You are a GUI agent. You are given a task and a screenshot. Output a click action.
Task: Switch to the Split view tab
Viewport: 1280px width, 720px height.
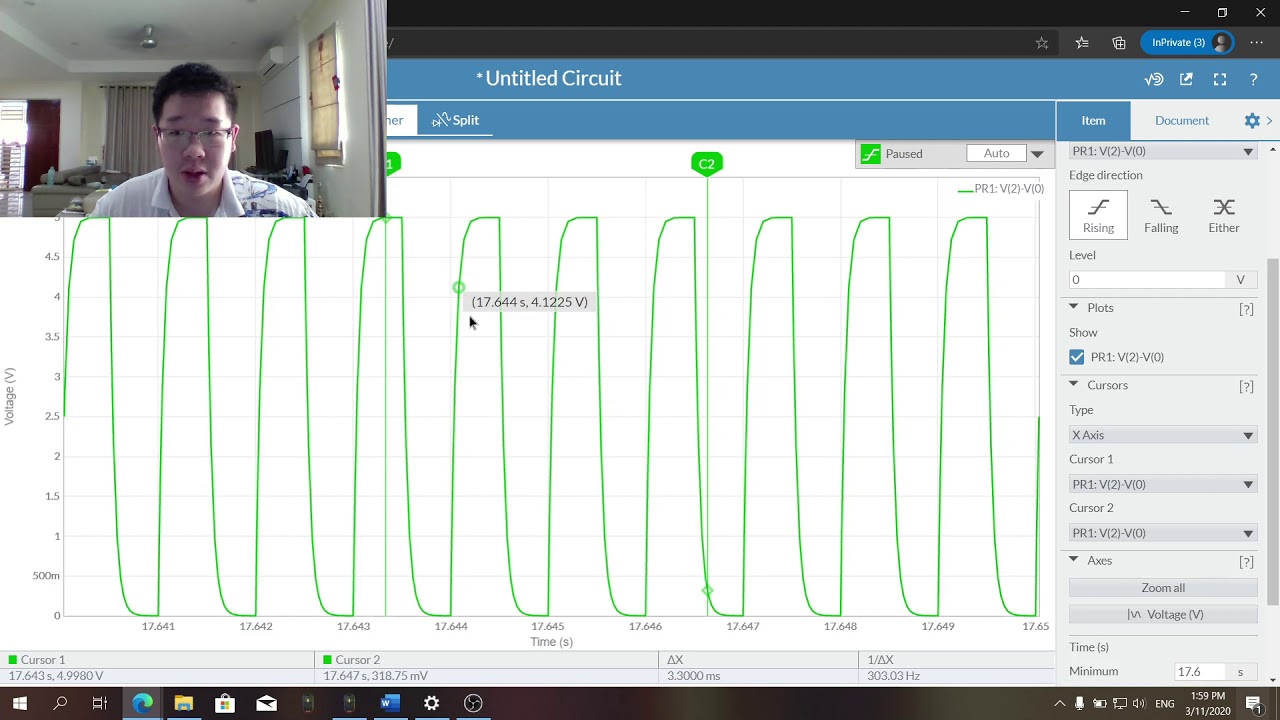point(456,120)
